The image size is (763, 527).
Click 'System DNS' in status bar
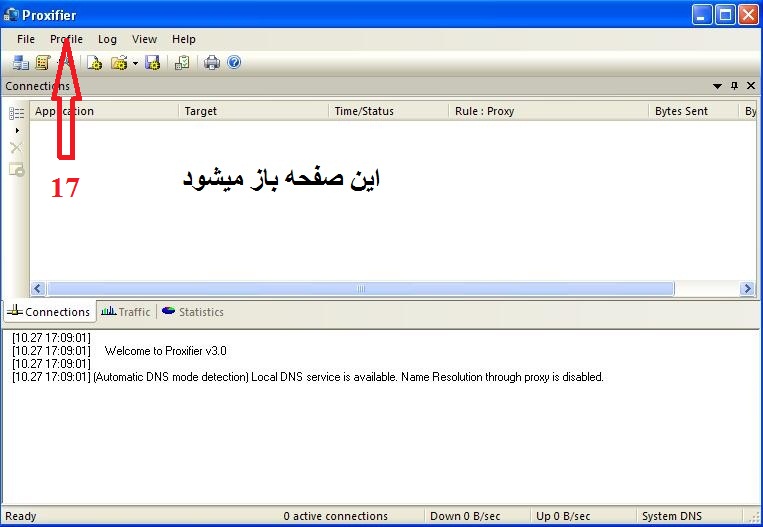coord(672,516)
